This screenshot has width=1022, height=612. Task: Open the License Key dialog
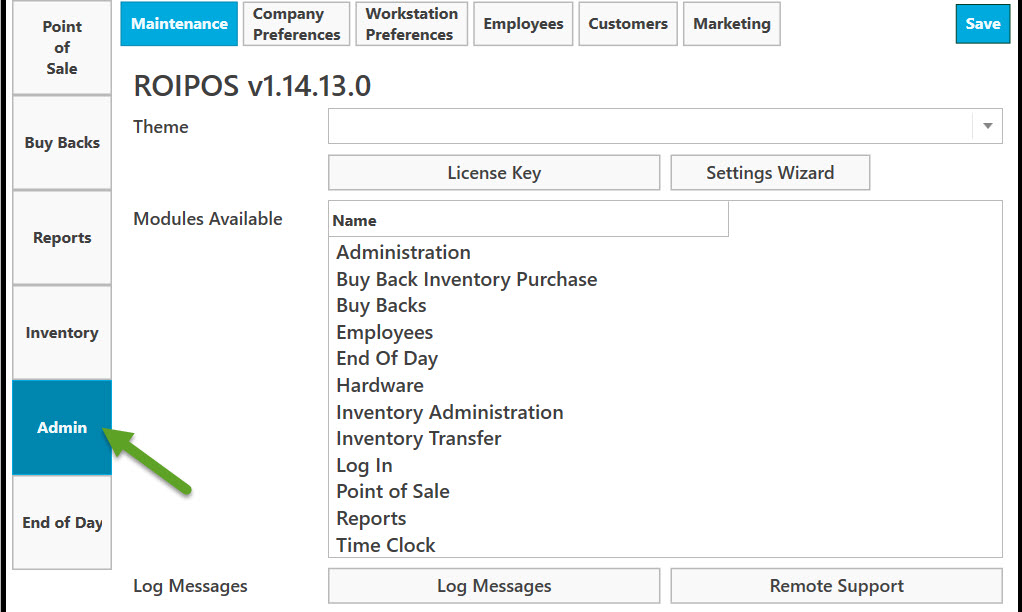point(494,173)
